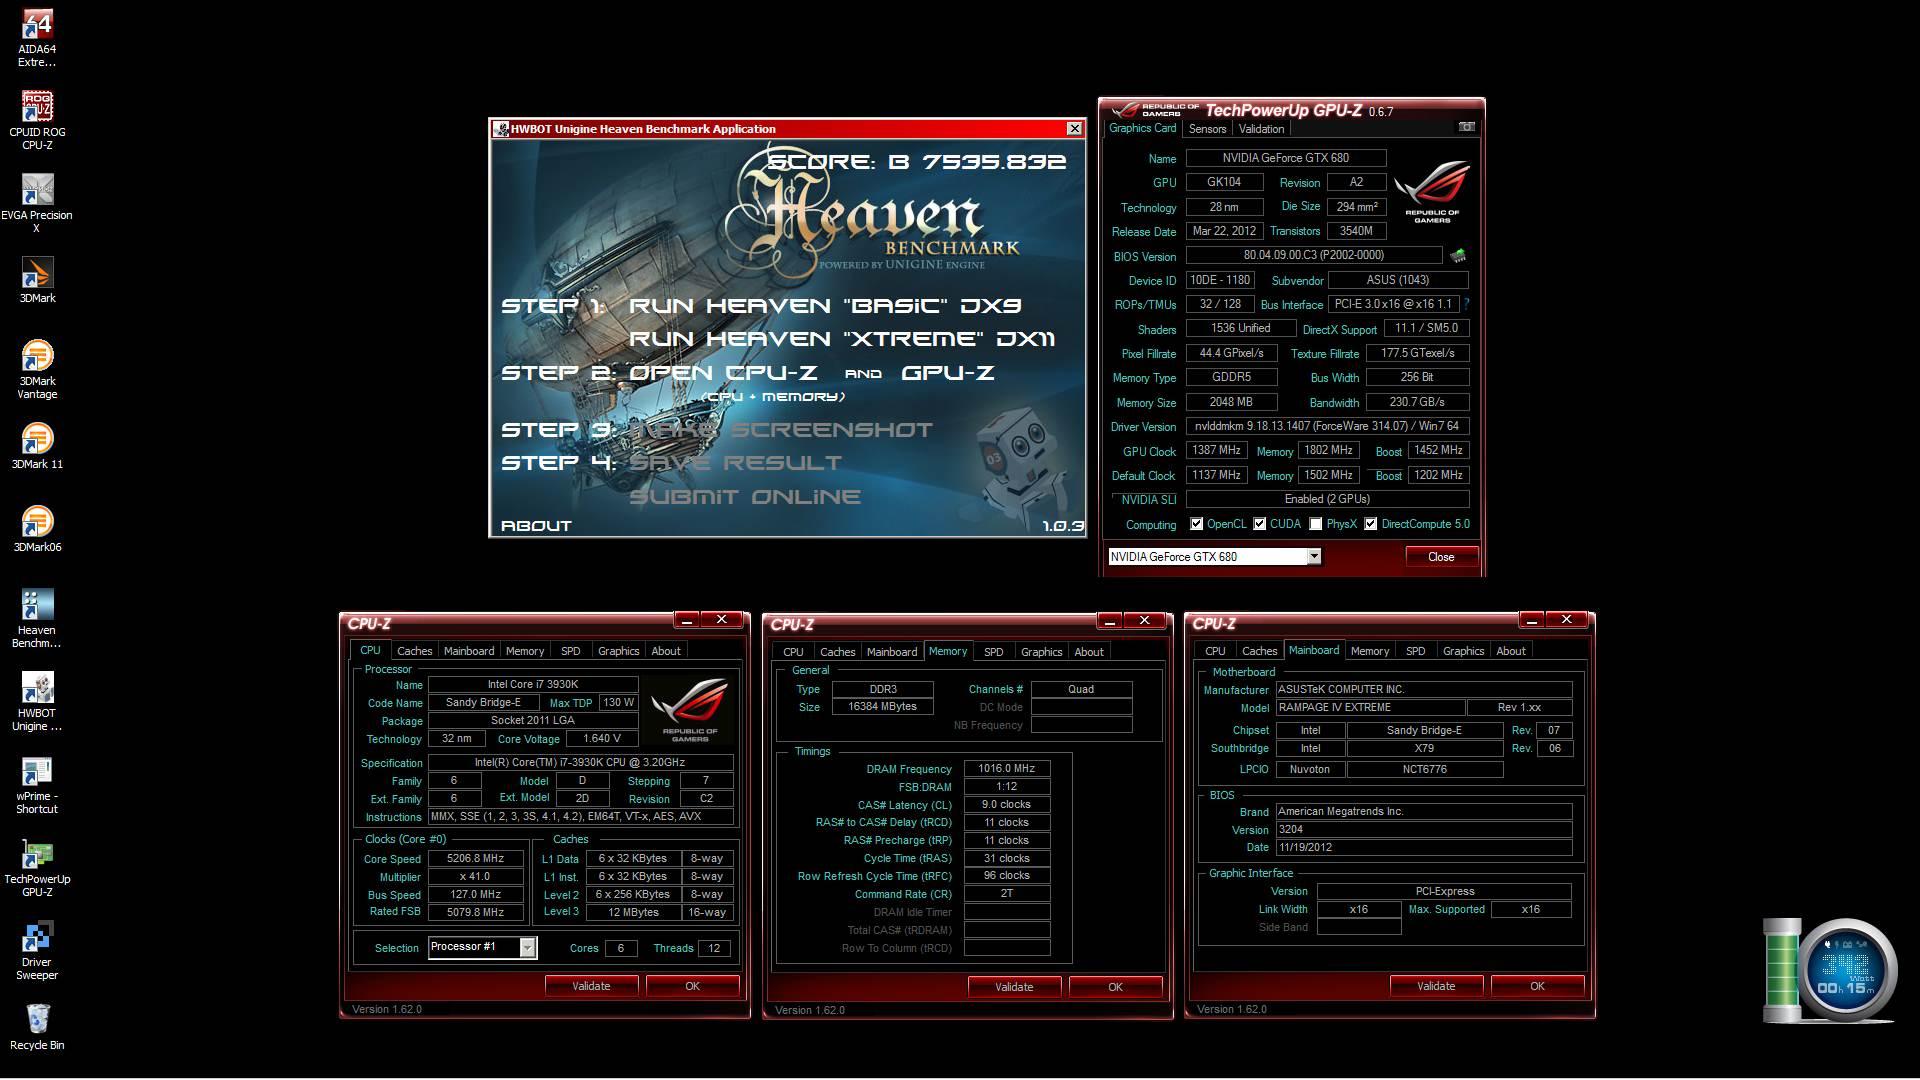The image size is (1920, 1080).
Task: Open the Processor #1 selection dropdown
Action: point(527,947)
